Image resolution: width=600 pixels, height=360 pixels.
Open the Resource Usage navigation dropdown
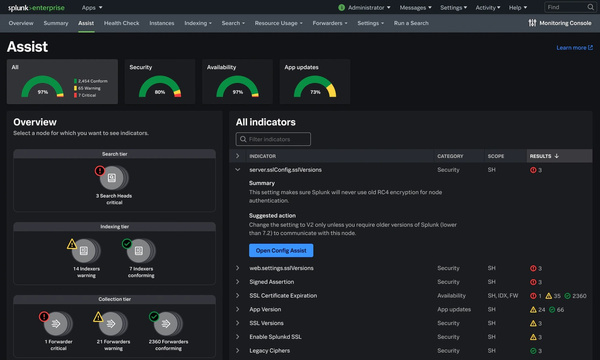pyautogui.click(x=279, y=23)
